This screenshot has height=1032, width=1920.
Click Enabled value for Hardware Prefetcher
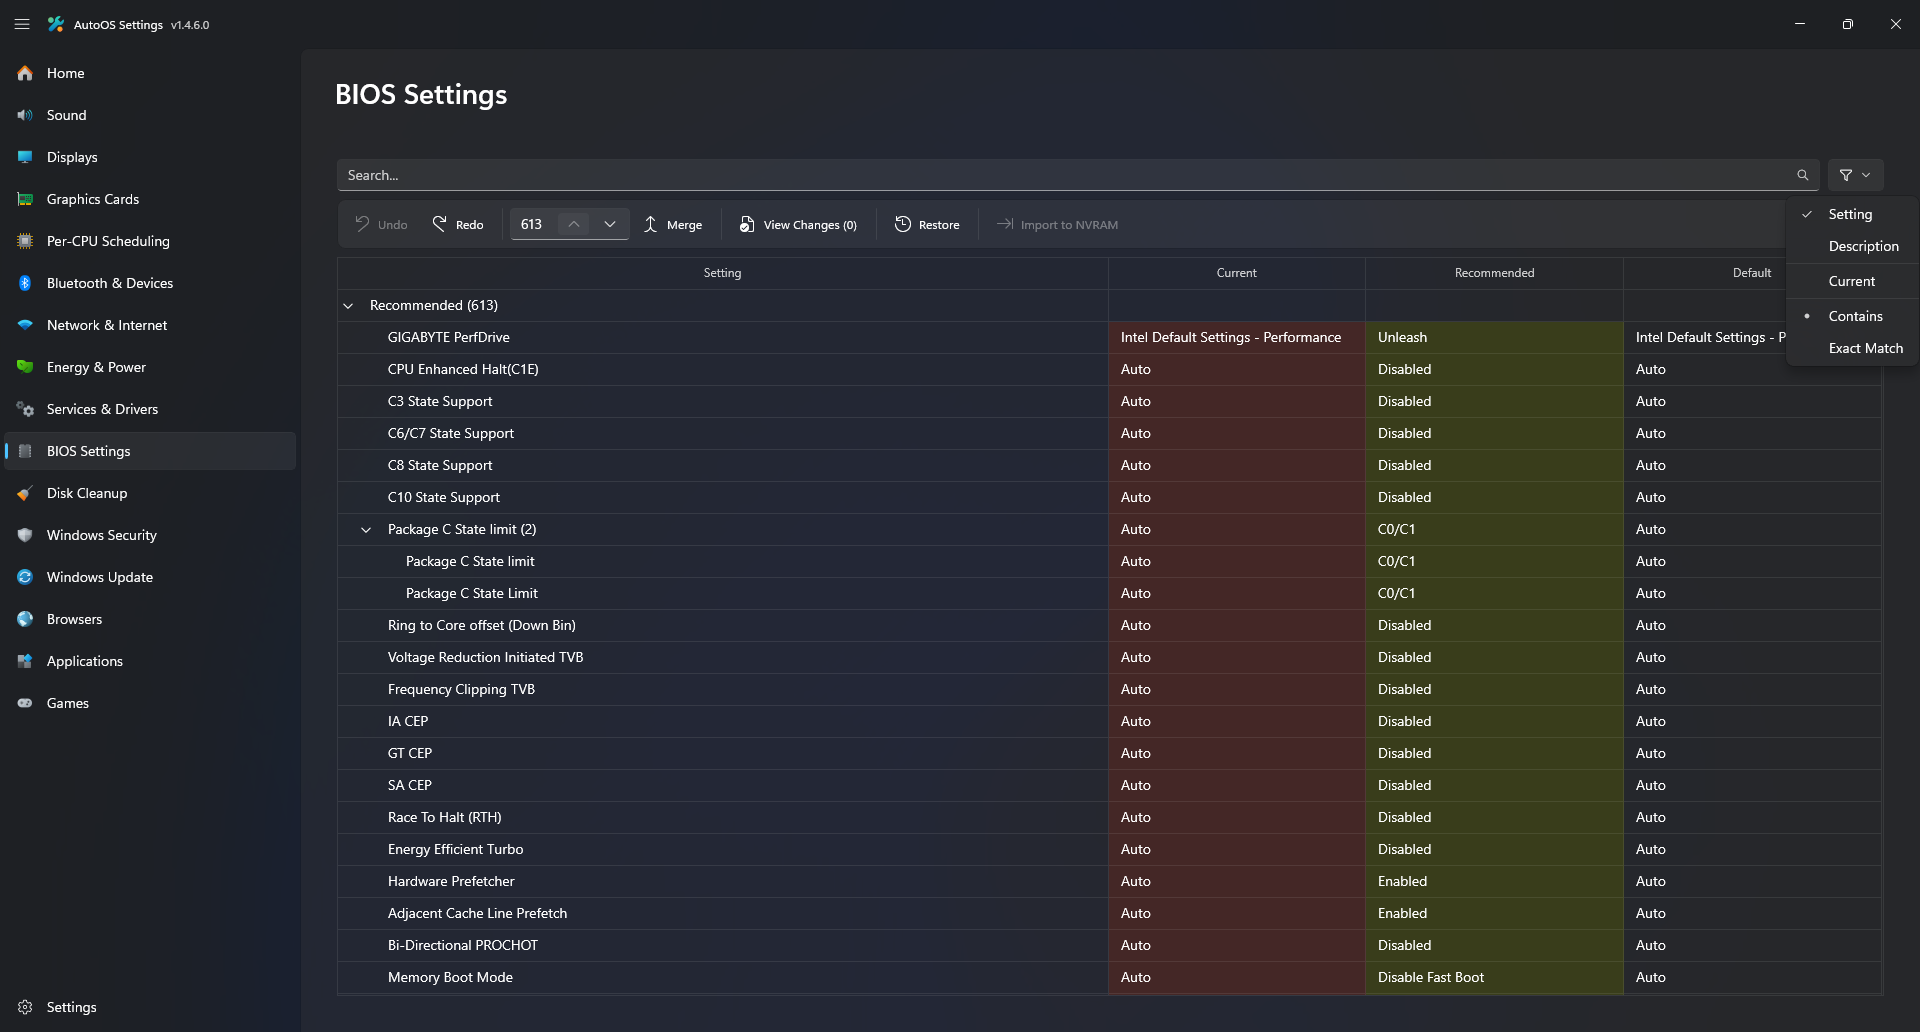(1494, 881)
